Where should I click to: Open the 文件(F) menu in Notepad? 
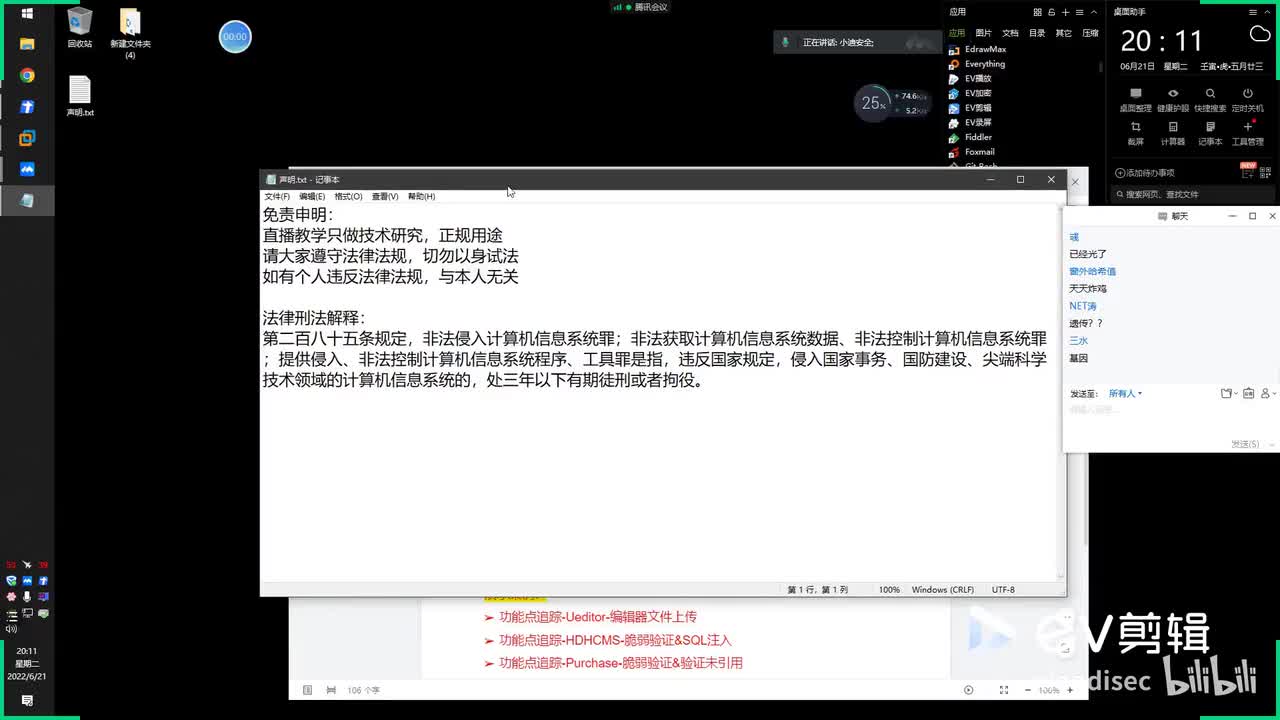click(x=277, y=196)
